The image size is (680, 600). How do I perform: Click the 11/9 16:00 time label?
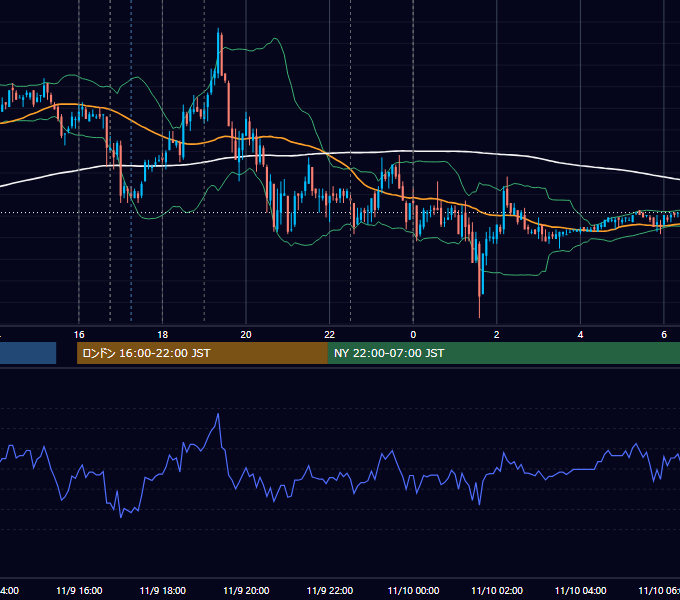tap(79, 590)
